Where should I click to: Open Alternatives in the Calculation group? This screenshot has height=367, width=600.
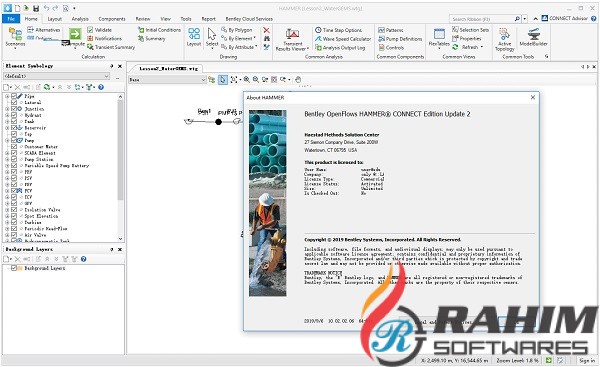pyautogui.click(x=44, y=29)
